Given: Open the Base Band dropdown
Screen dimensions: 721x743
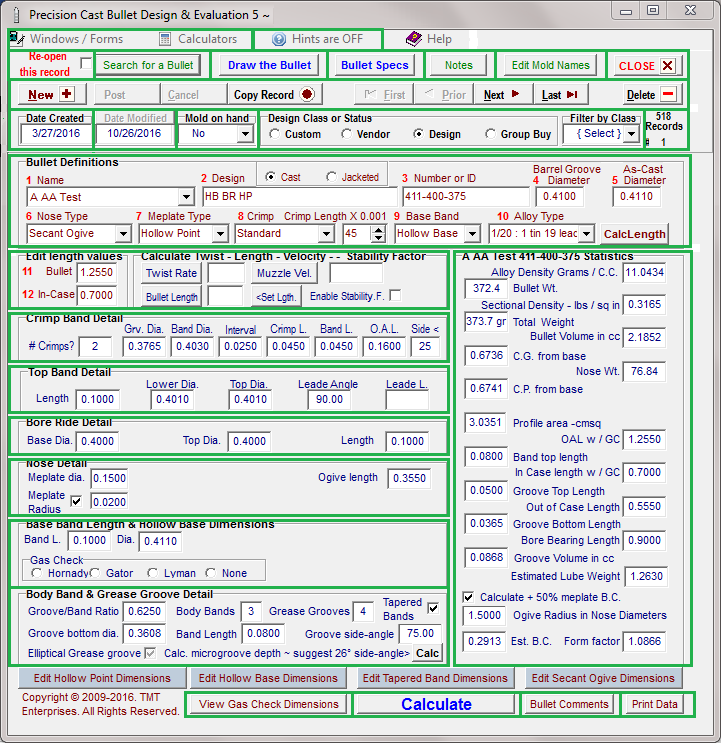Looking at the screenshot, I should 472,234.
